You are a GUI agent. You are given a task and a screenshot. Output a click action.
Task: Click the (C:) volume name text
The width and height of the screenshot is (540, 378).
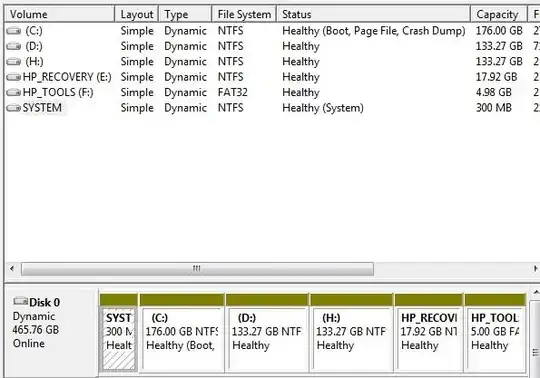pyautogui.click(x=34, y=31)
